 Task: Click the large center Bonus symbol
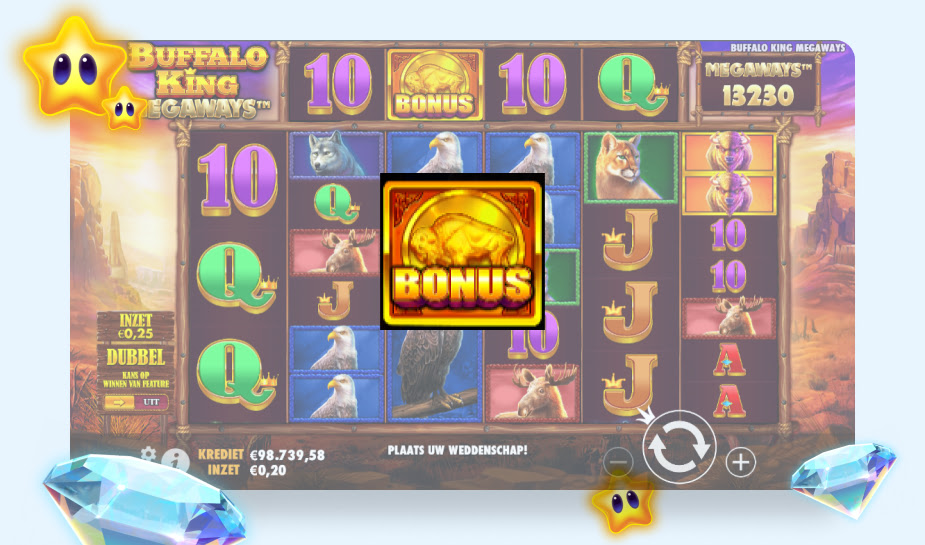click(462, 251)
